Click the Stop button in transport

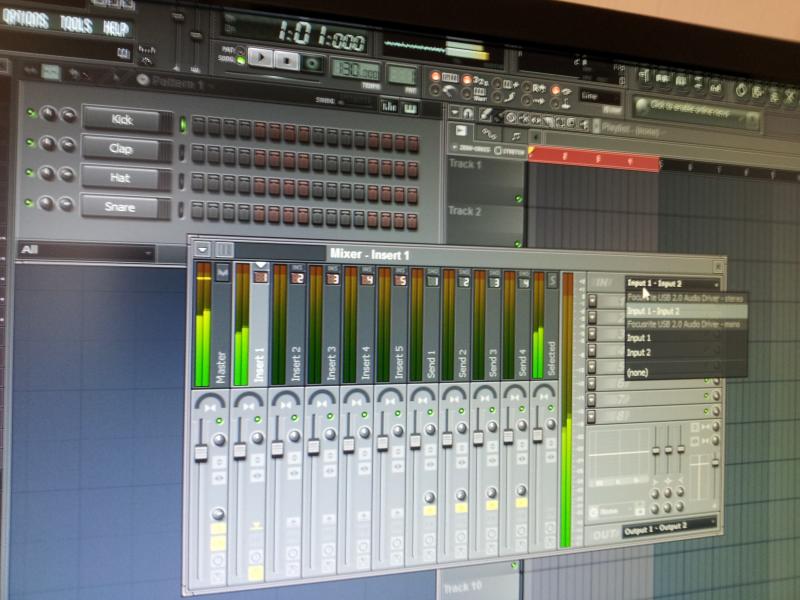pos(287,60)
